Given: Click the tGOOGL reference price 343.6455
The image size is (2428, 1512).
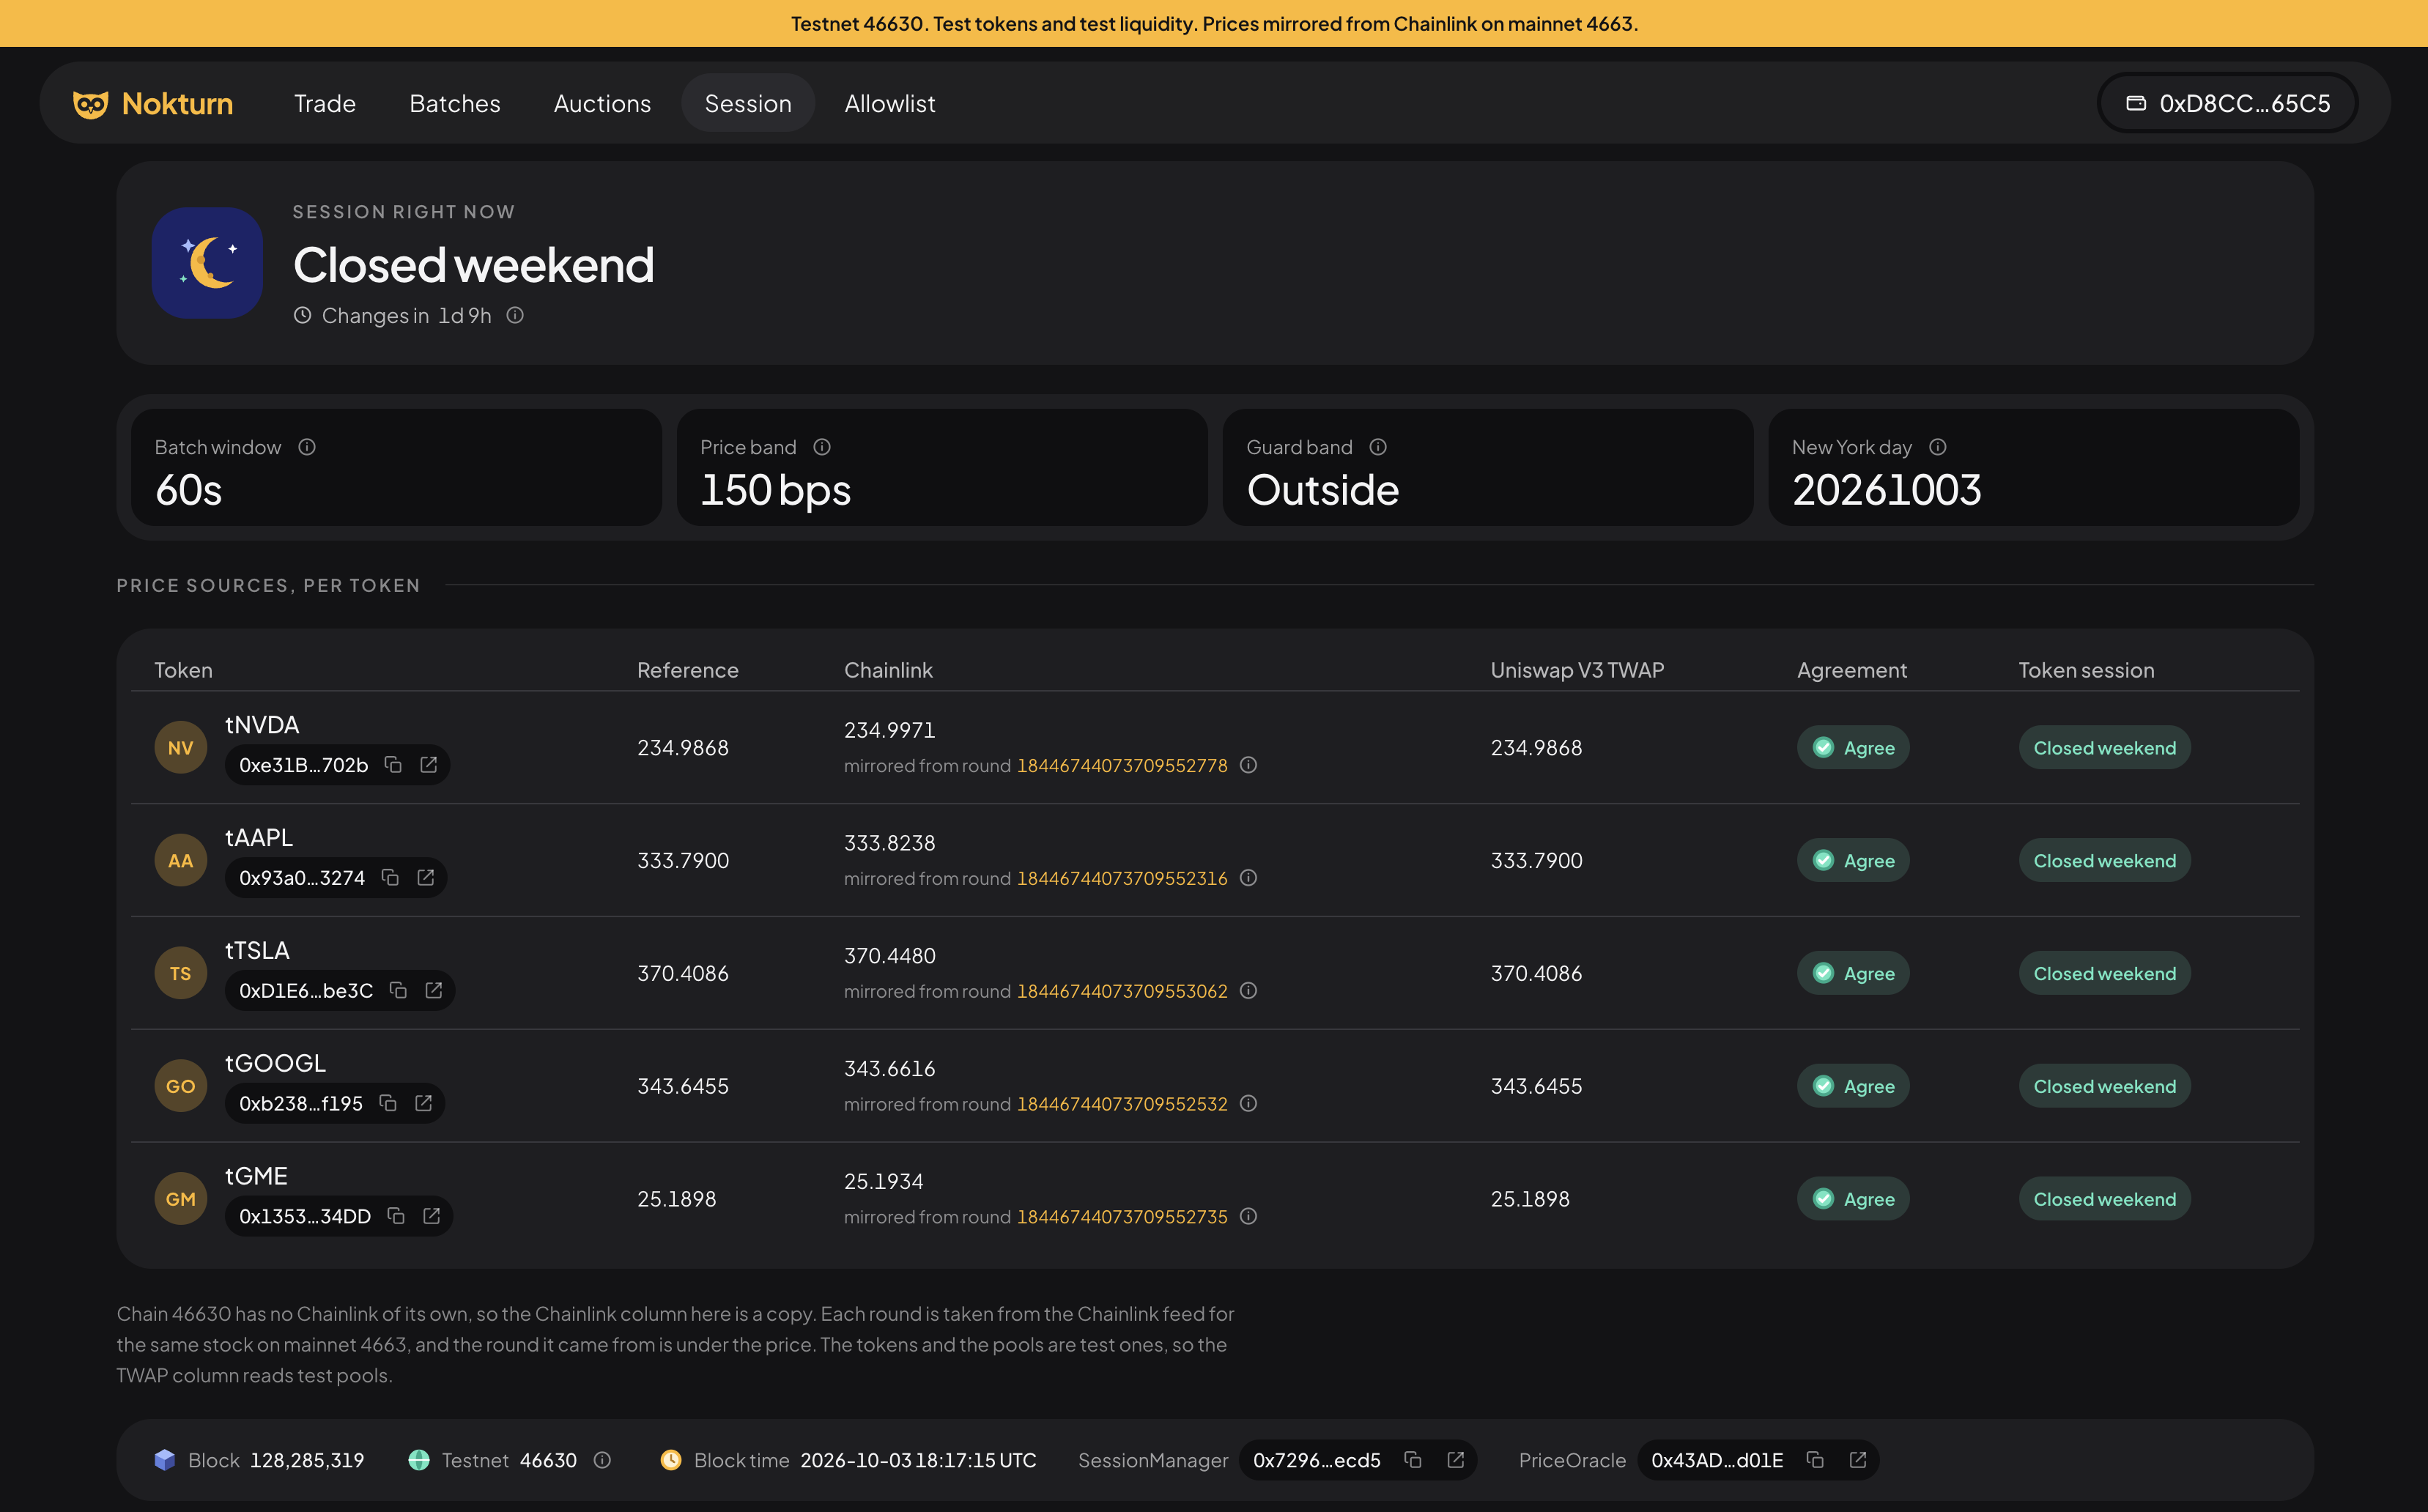Looking at the screenshot, I should [683, 1086].
